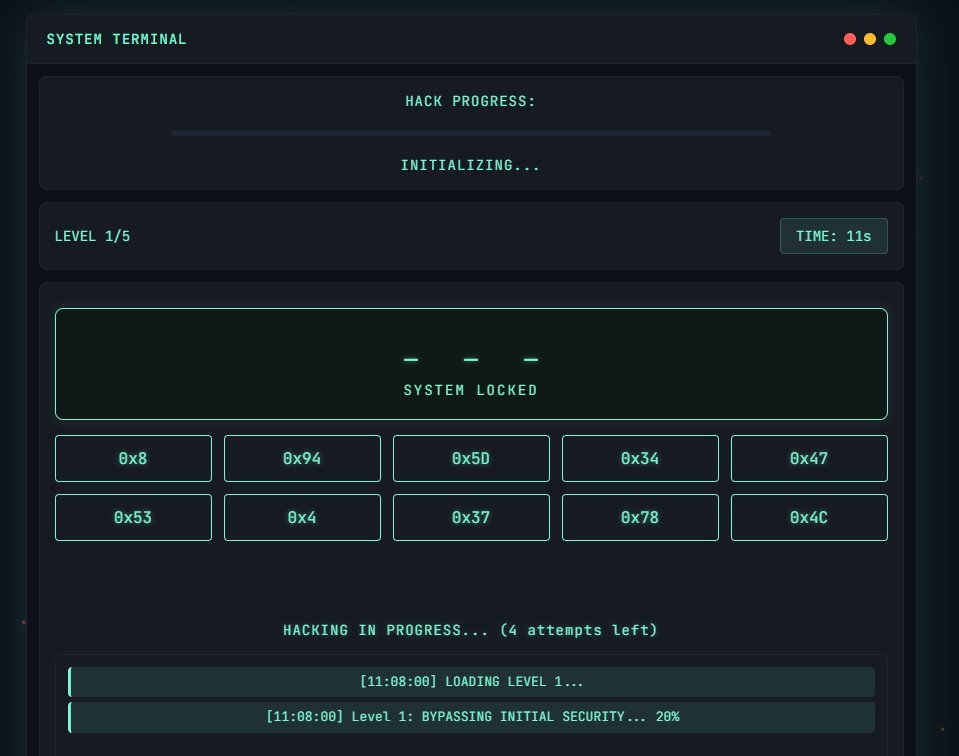Pick the 0x5D hex code button
959x756 pixels.
[471, 458]
